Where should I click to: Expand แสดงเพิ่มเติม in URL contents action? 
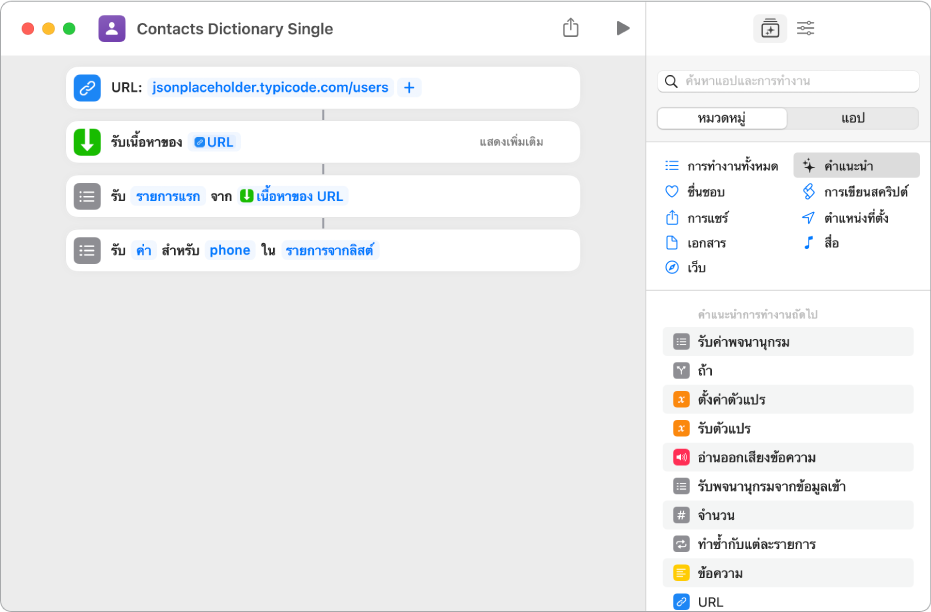[x=511, y=142]
